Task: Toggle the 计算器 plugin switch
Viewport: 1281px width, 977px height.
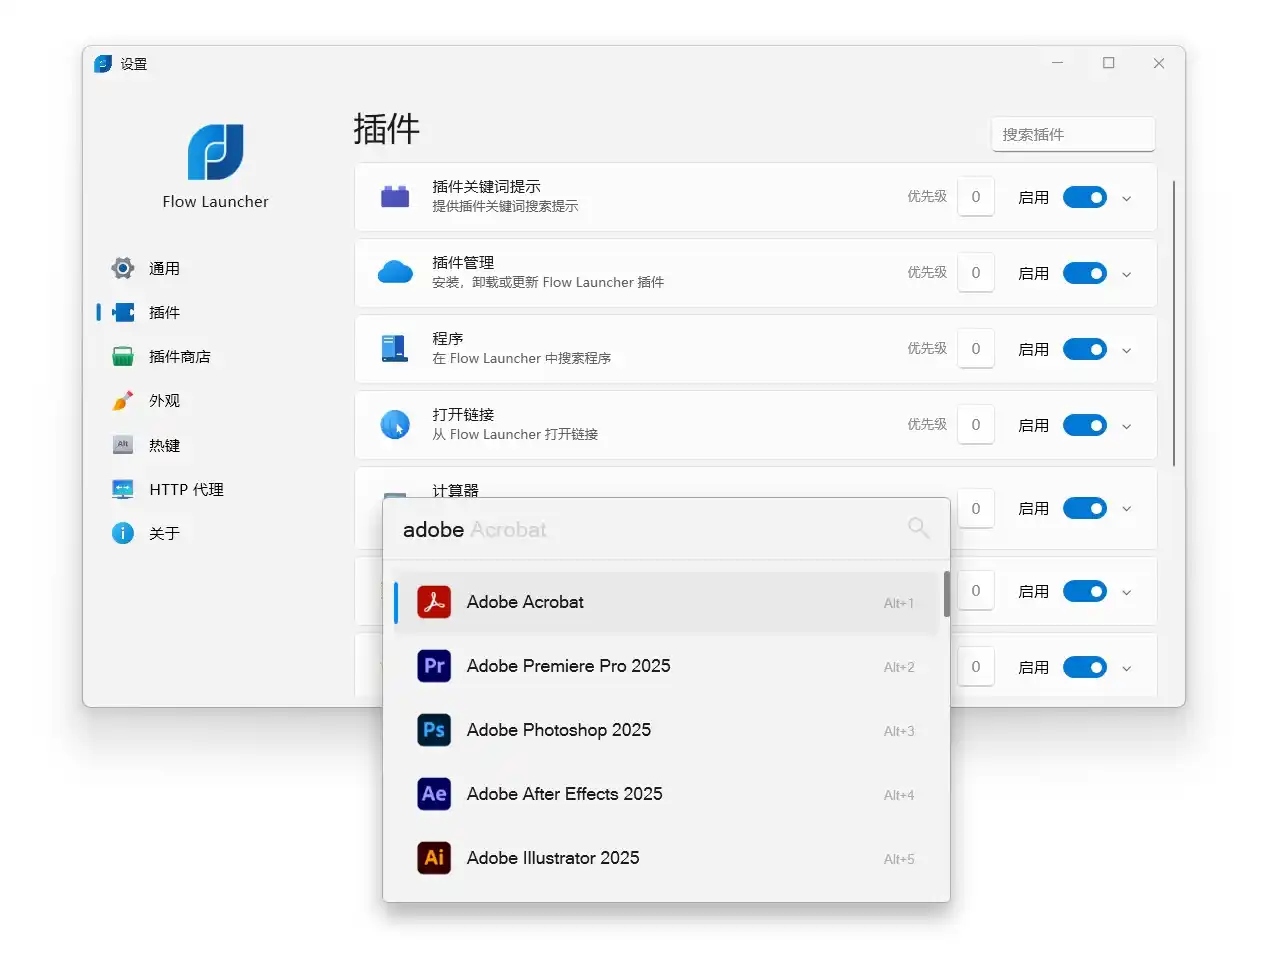Action: [1085, 508]
